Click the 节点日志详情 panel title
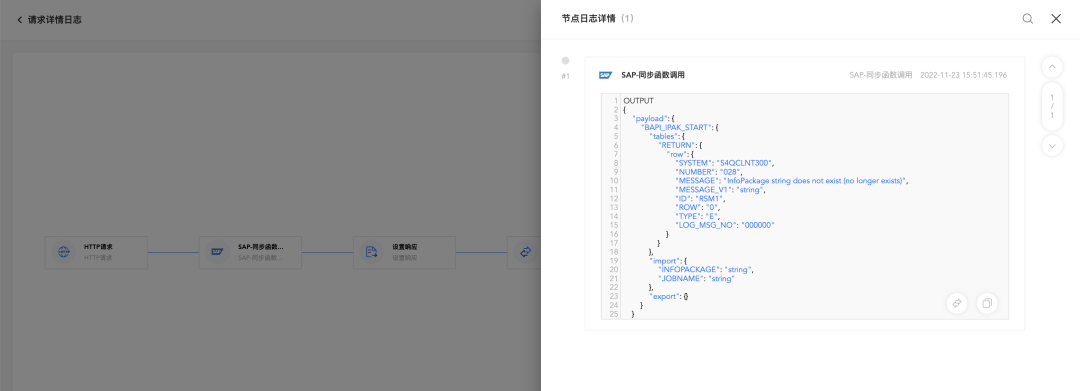The image size is (1080, 391). tap(588, 19)
